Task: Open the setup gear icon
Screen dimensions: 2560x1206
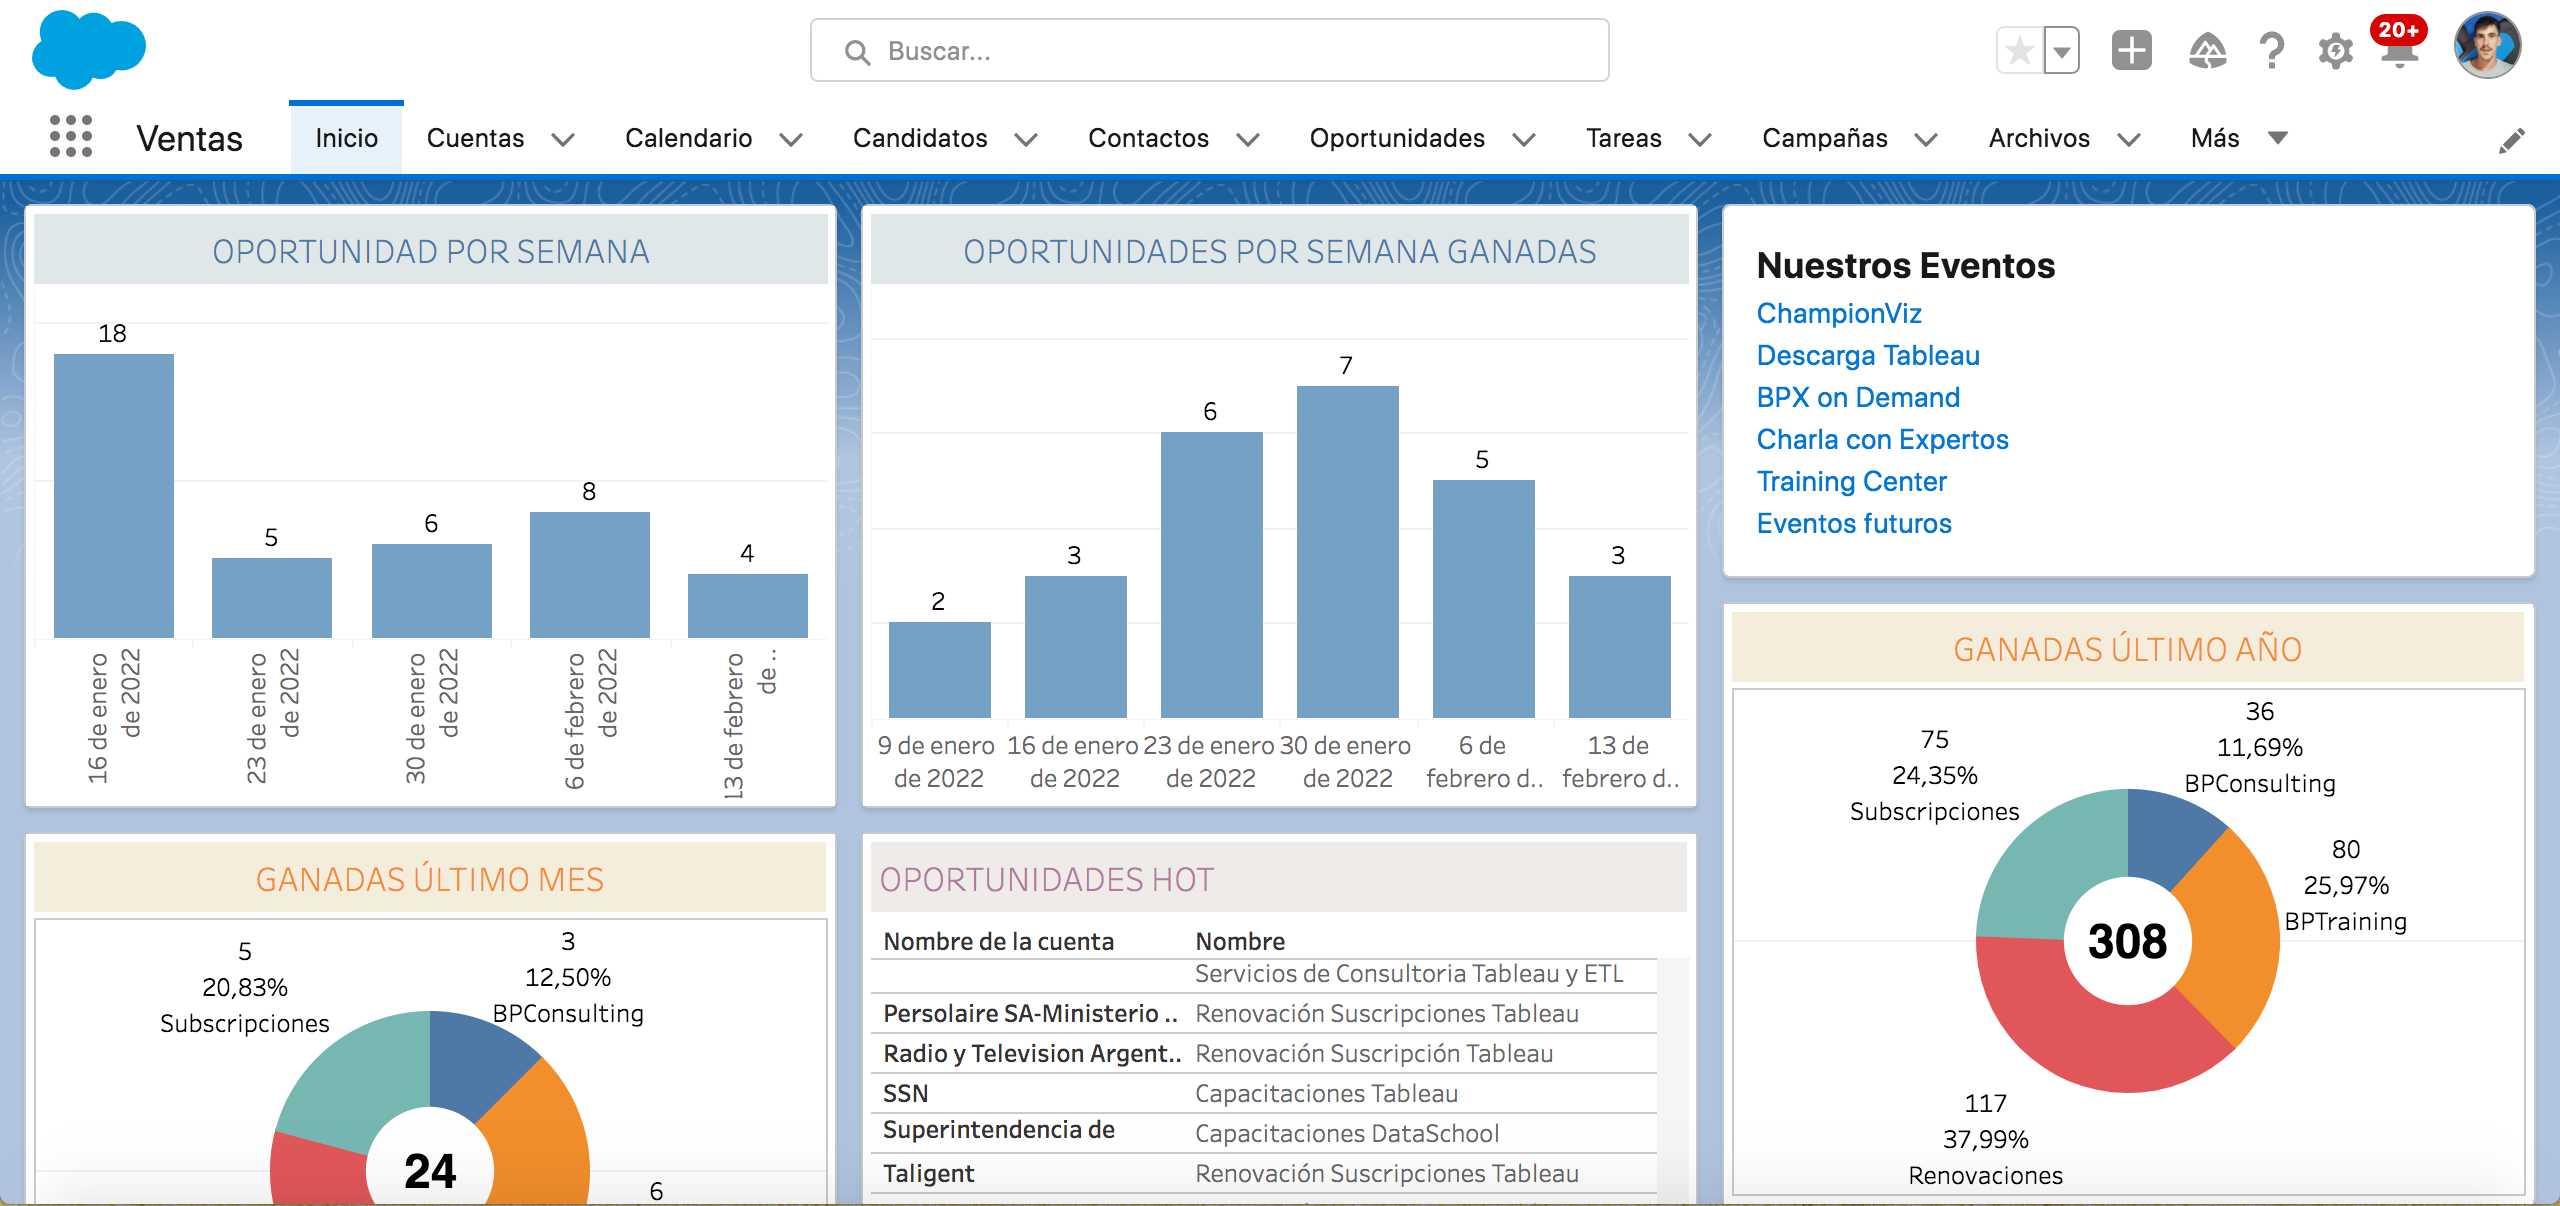Action: coord(2335,51)
